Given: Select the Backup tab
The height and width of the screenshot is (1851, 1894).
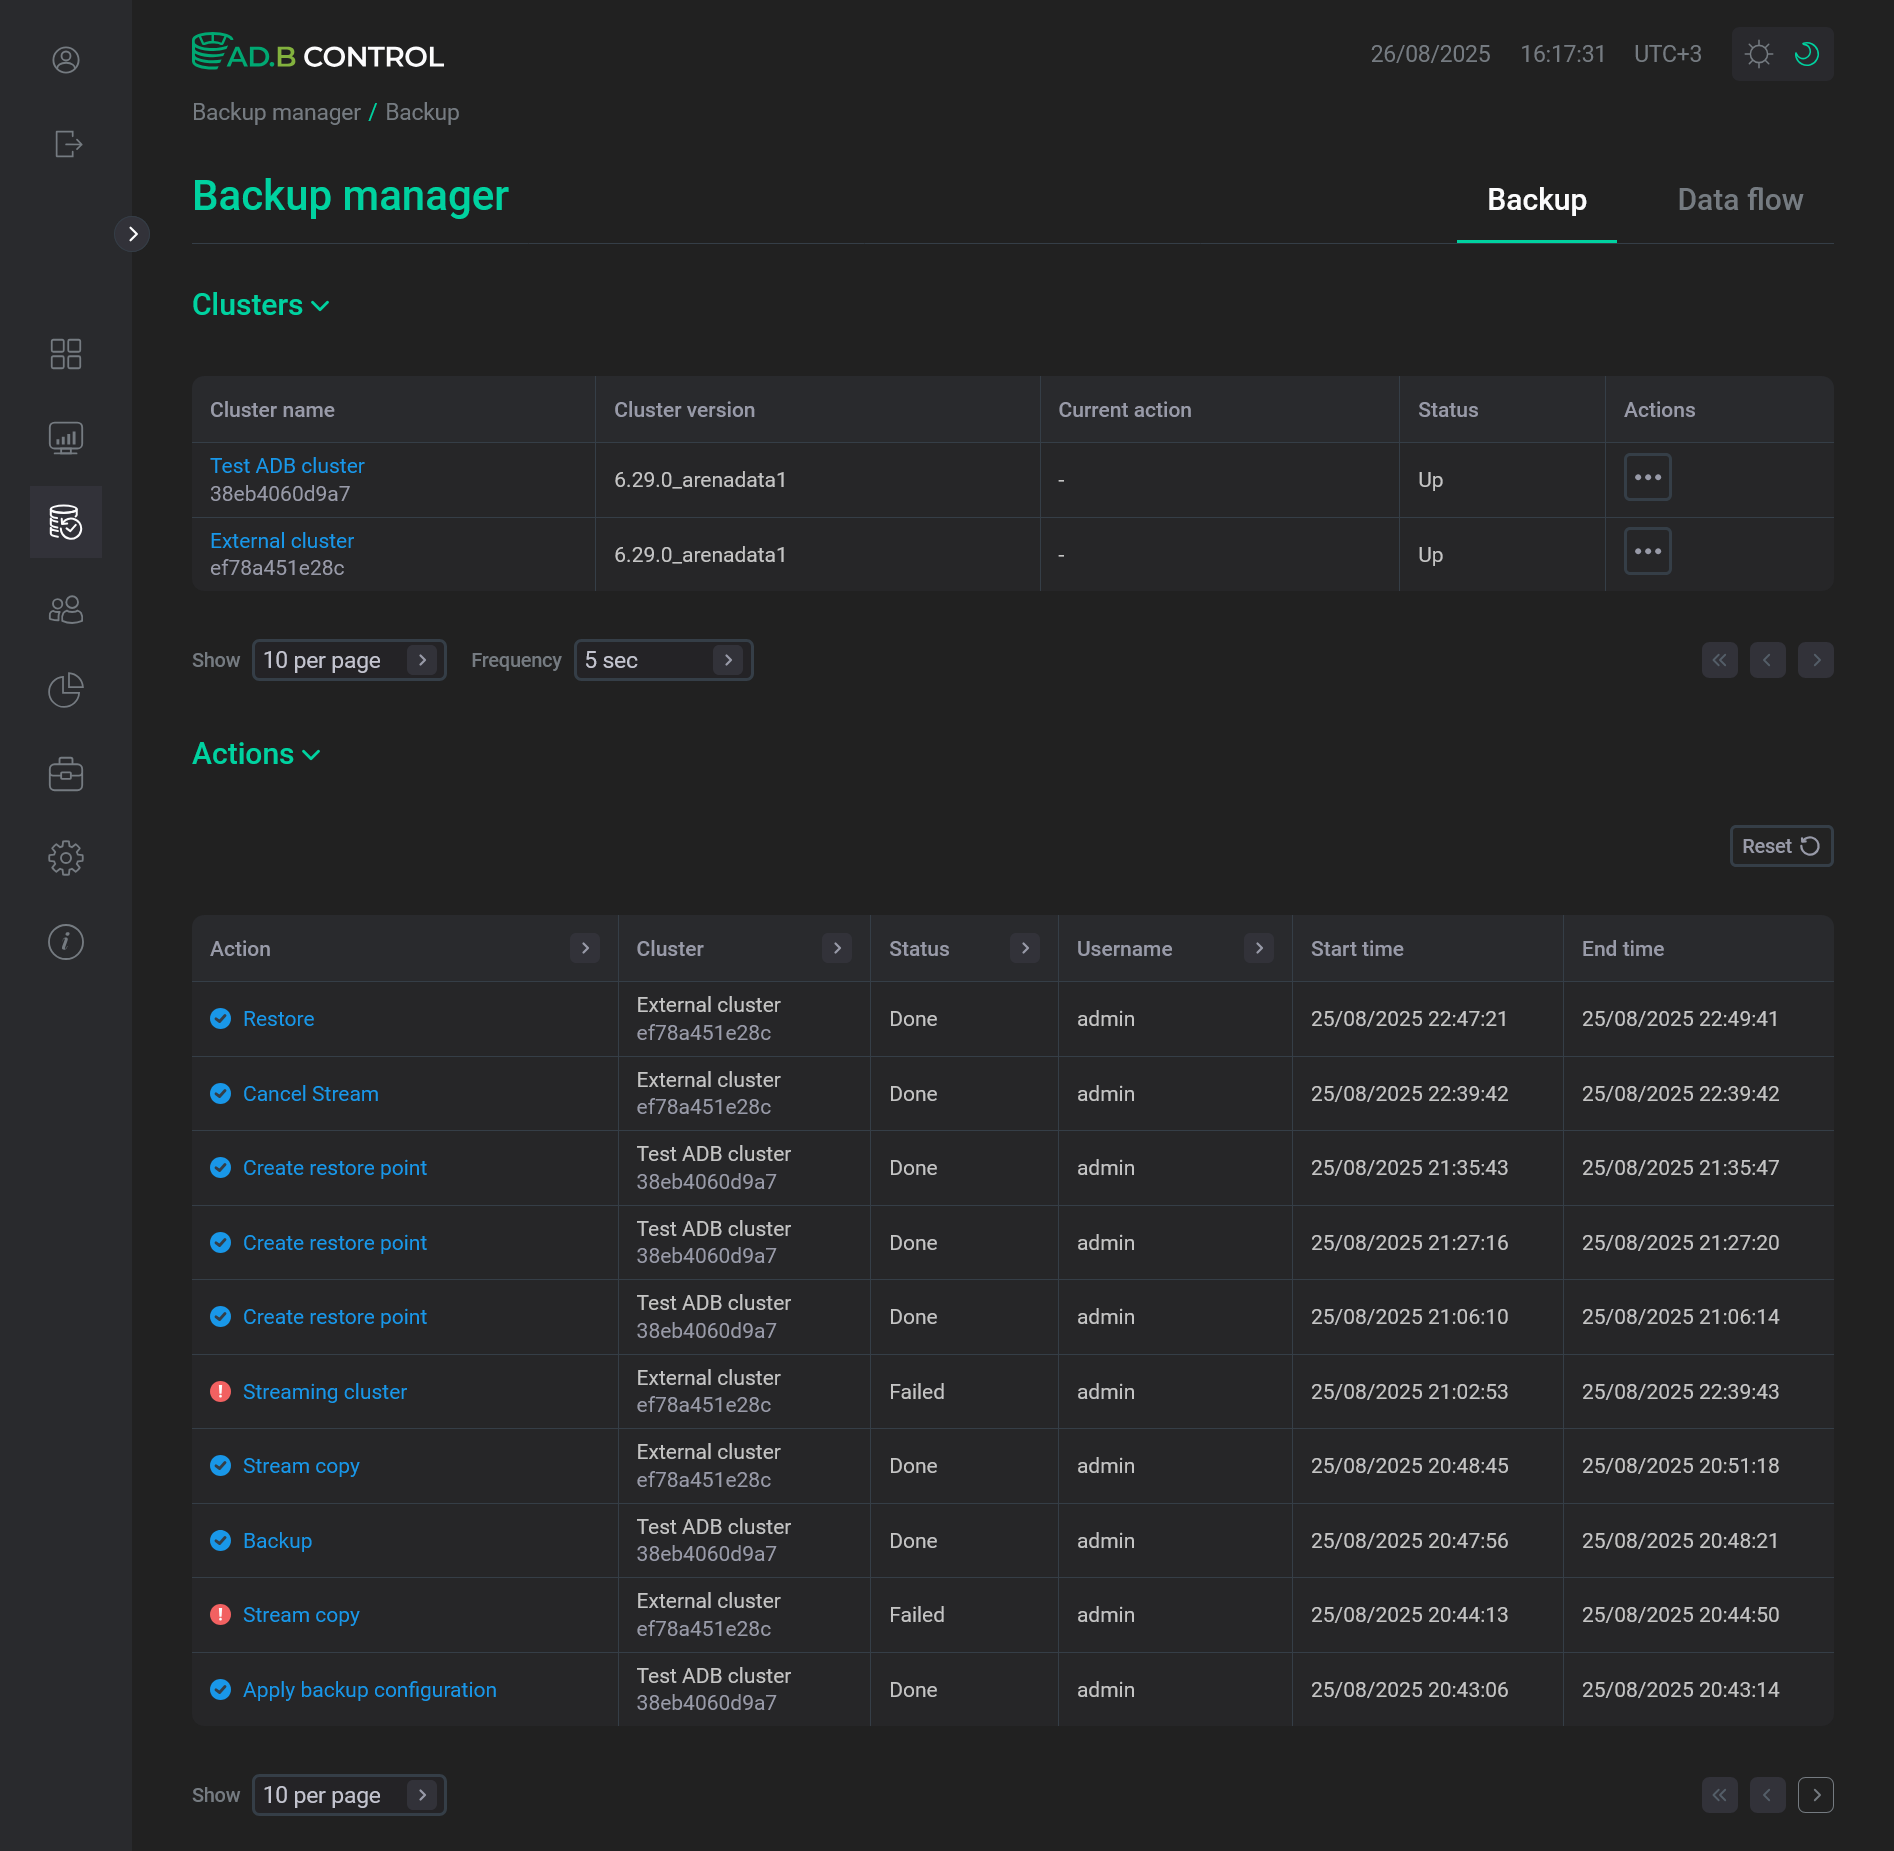Looking at the screenshot, I should [1536, 200].
